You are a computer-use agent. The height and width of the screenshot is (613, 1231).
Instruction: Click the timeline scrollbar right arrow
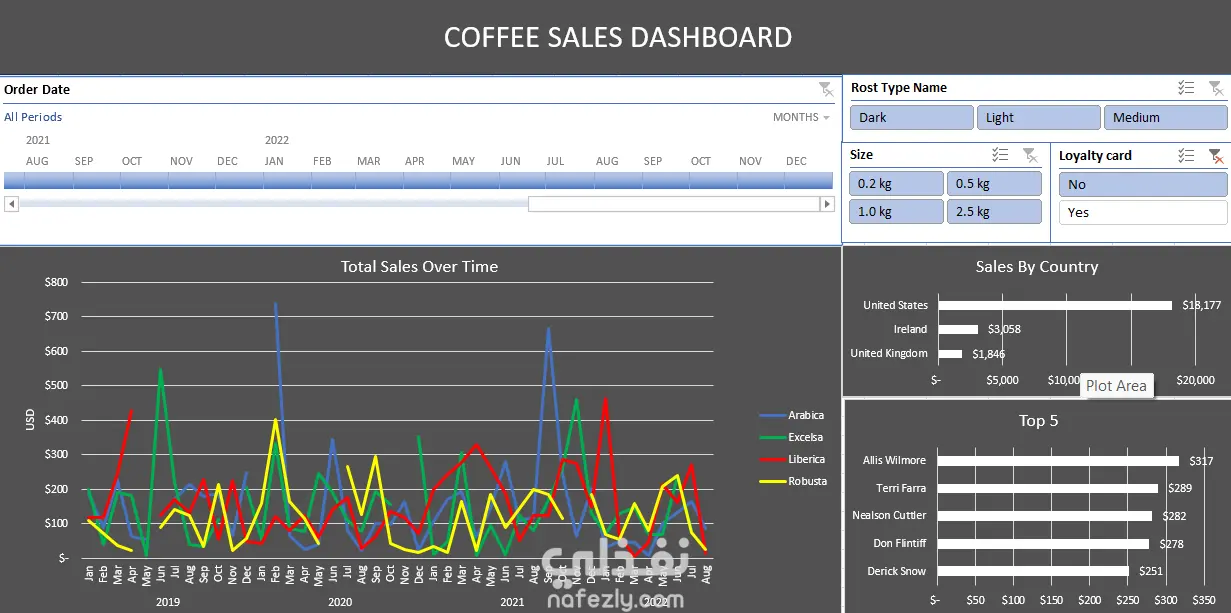(x=827, y=204)
